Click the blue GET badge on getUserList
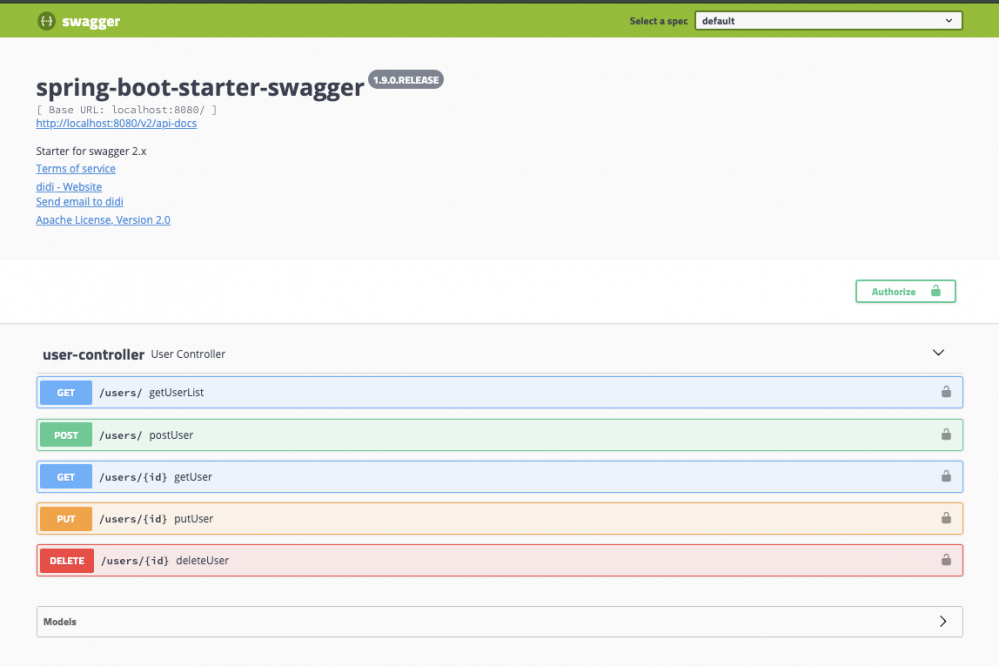Image resolution: width=999 pixels, height=667 pixels. [65, 392]
